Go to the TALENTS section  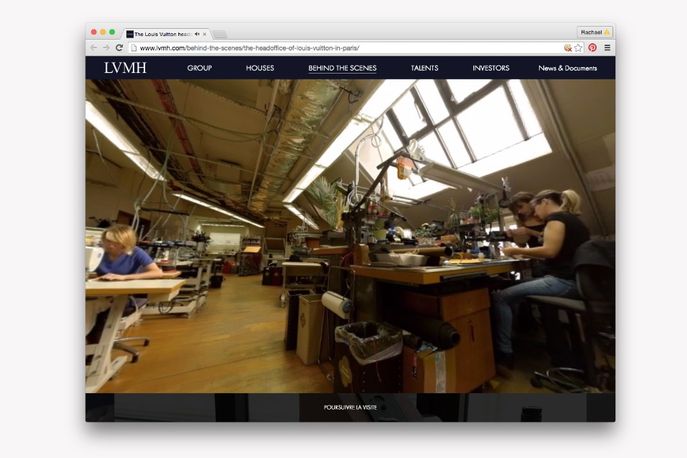[424, 68]
